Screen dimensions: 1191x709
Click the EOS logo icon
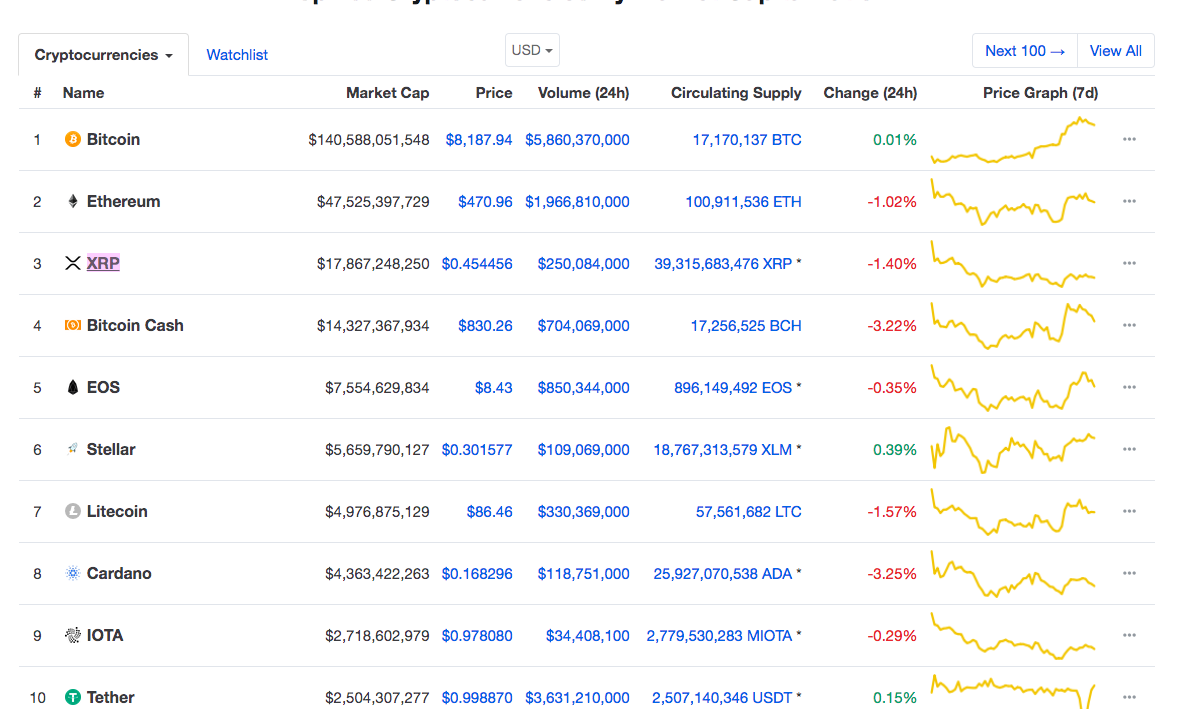click(73, 388)
